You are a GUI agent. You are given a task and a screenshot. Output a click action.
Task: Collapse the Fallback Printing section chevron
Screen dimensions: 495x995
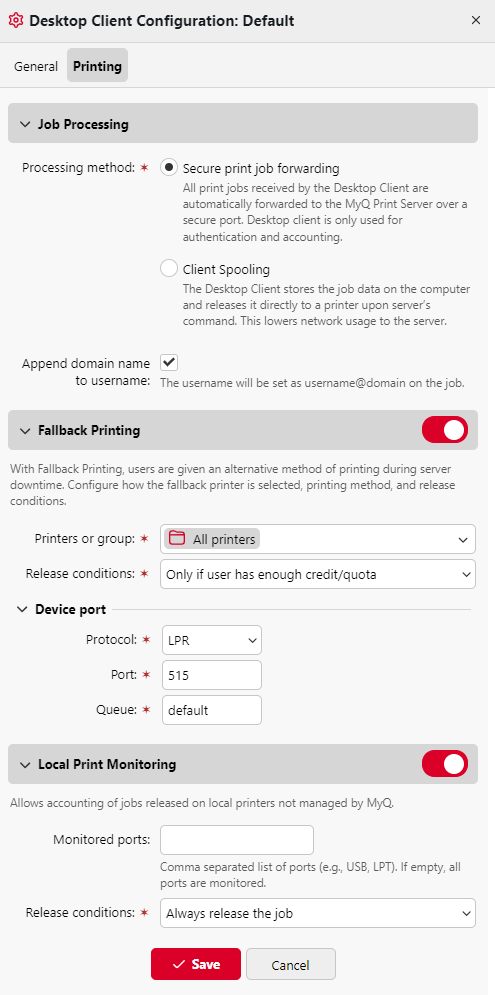pos(25,431)
